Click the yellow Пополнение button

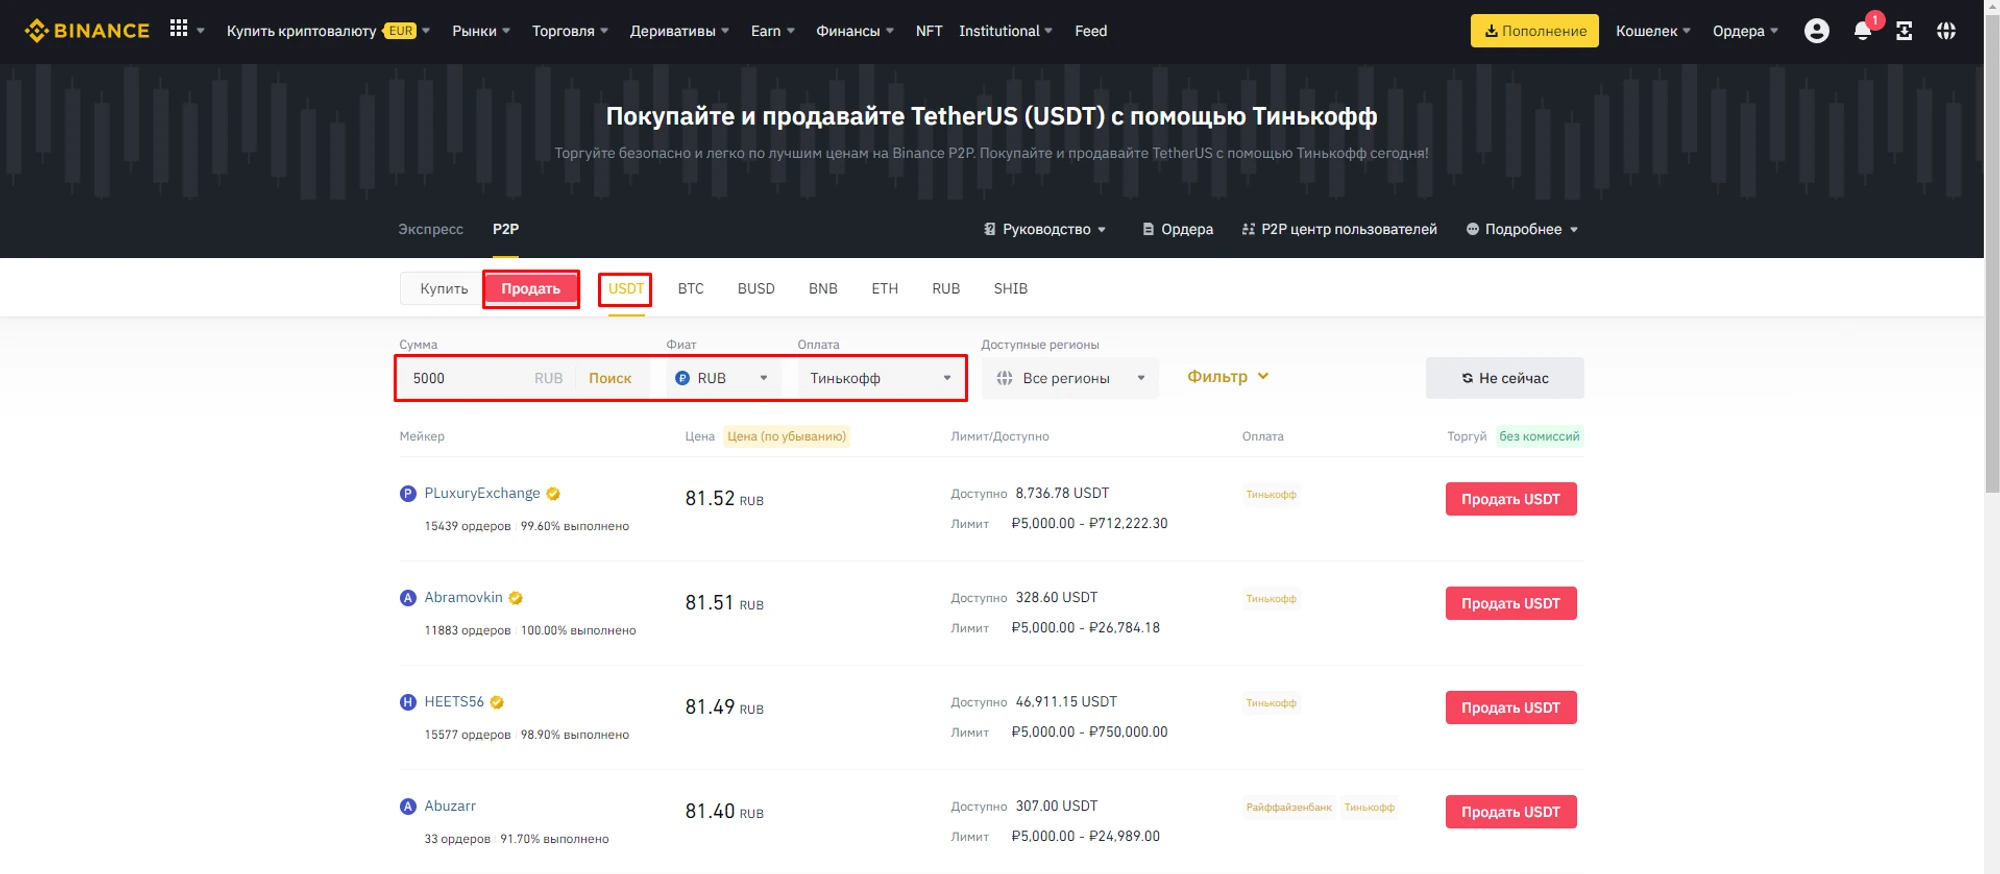pos(1534,31)
